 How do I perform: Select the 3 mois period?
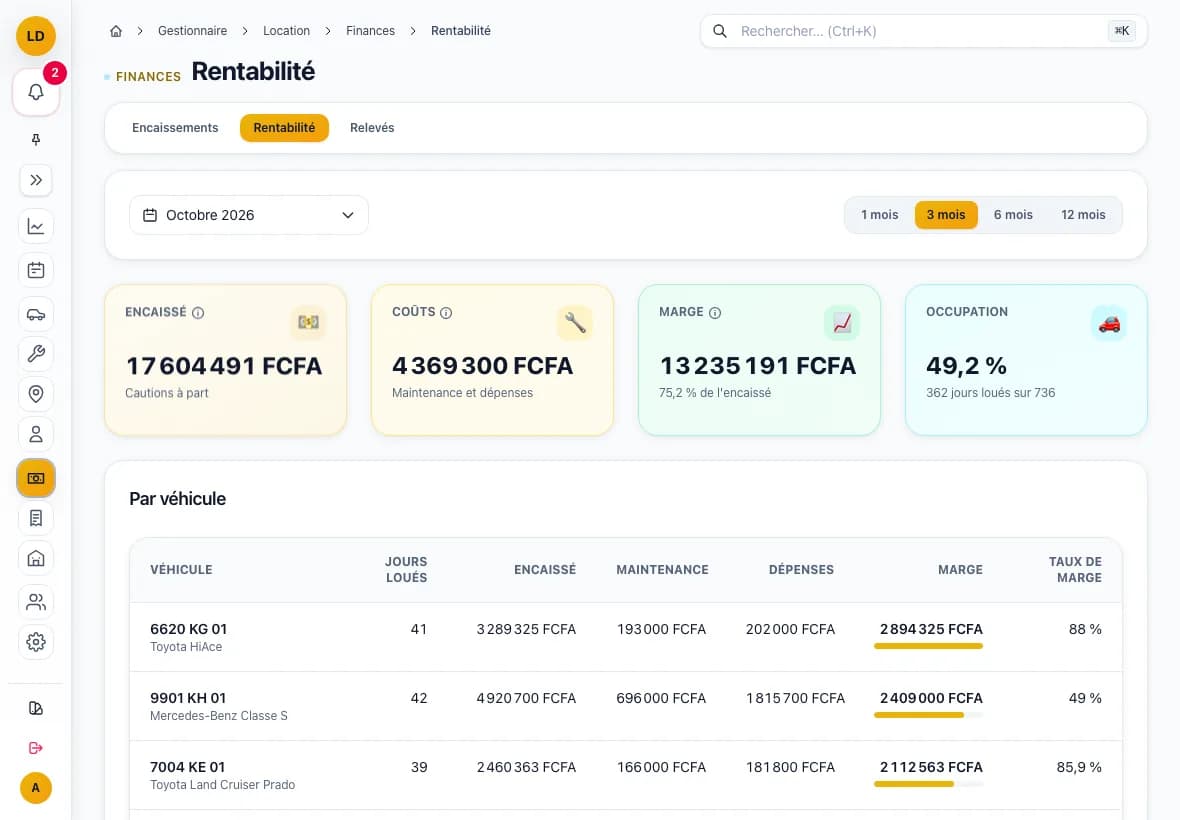click(946, 215)
